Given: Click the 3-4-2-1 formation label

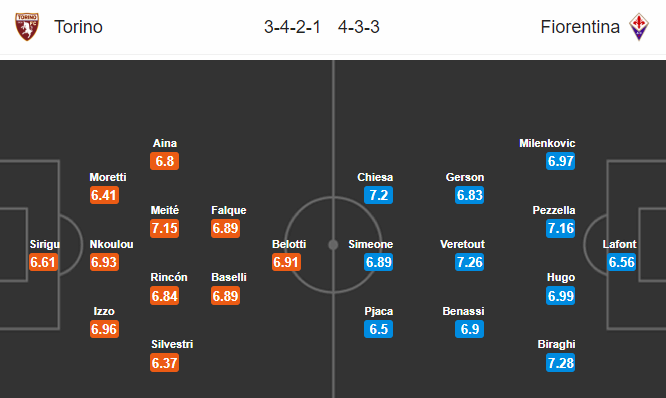Looking at the screenshot, I should (292, 27).
